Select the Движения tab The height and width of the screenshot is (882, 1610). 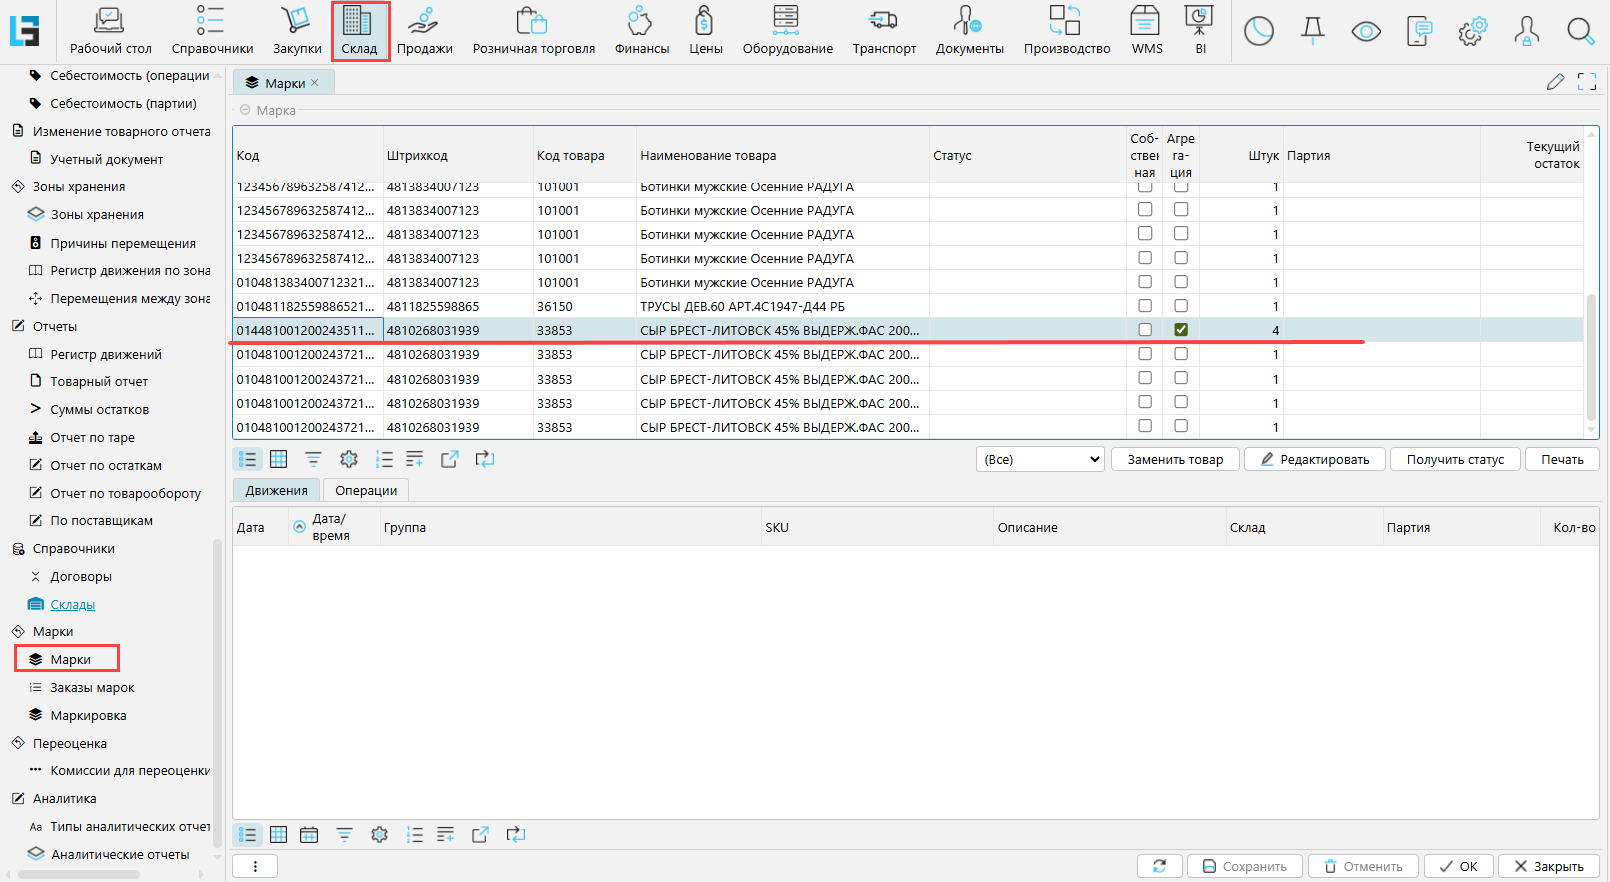coord(277,490)
